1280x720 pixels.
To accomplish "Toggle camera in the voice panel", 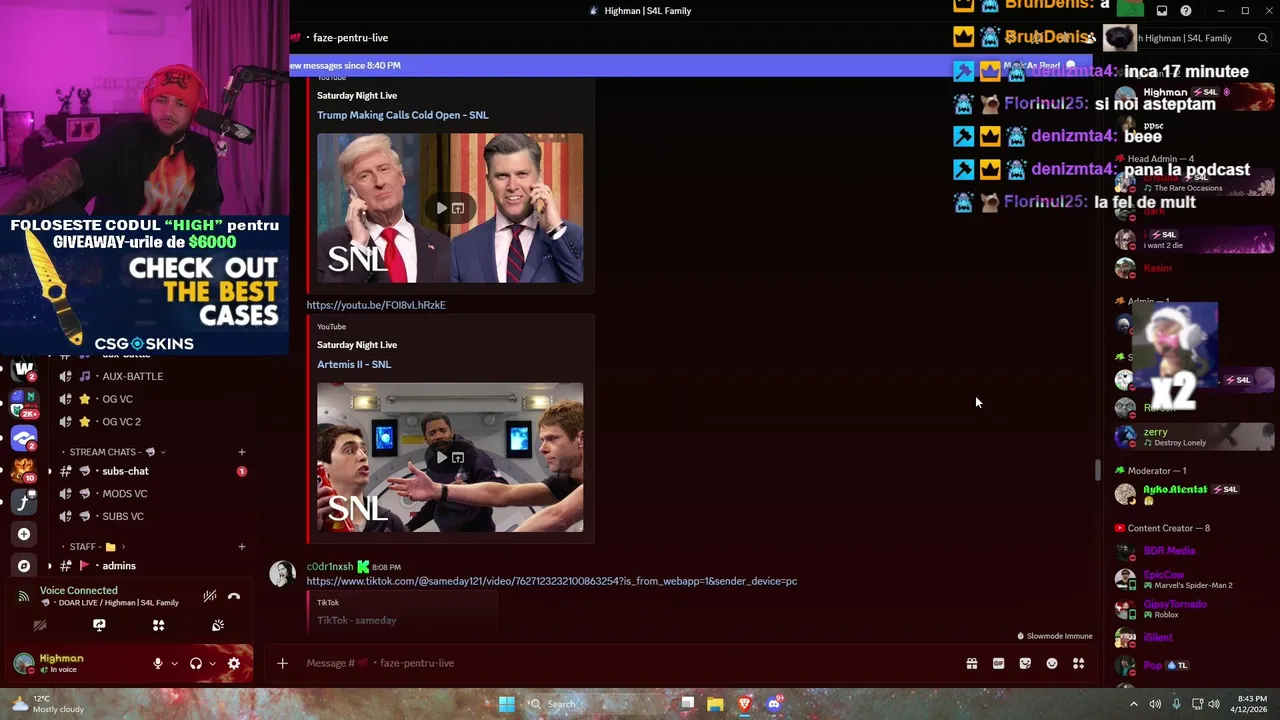I will 40,625.
